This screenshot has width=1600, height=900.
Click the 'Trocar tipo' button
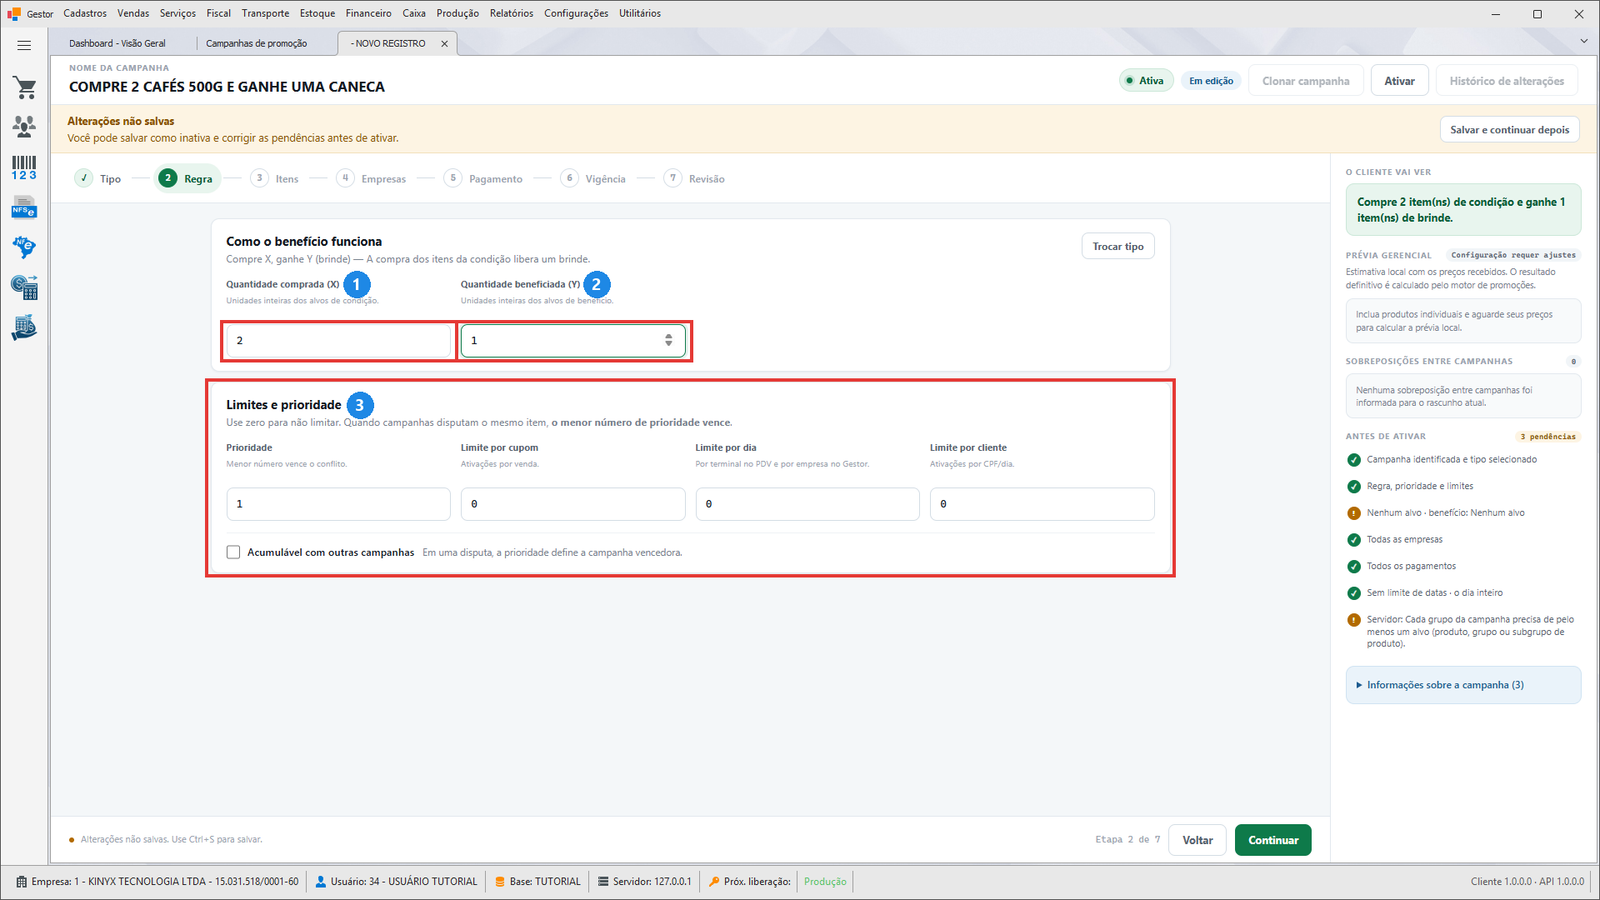(x=1118, y=247)
